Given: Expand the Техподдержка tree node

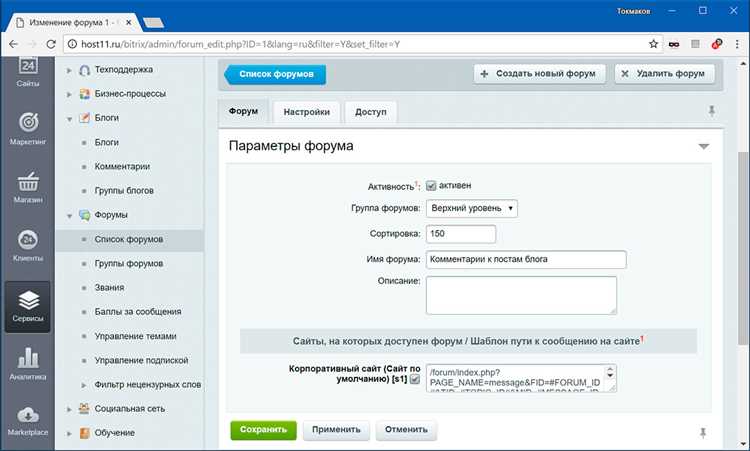Looking at the screenshot, I should tap(69, 70).
